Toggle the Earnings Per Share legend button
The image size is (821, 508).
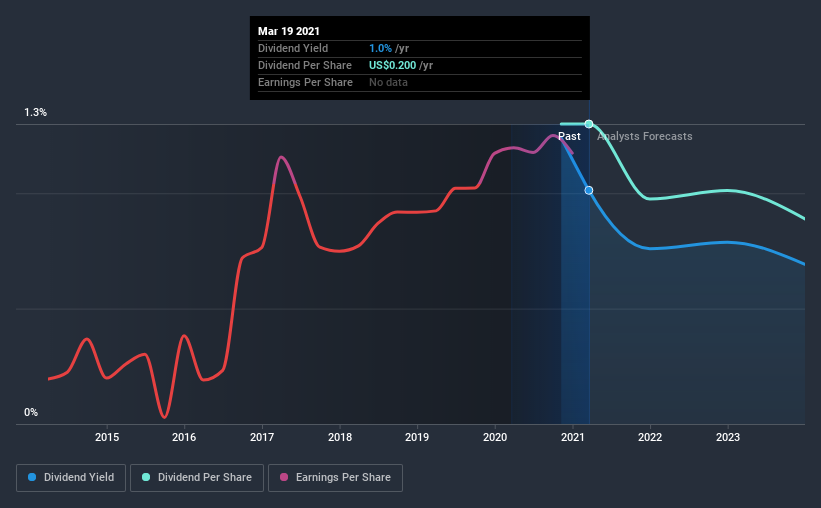click(x=335, y=478)
